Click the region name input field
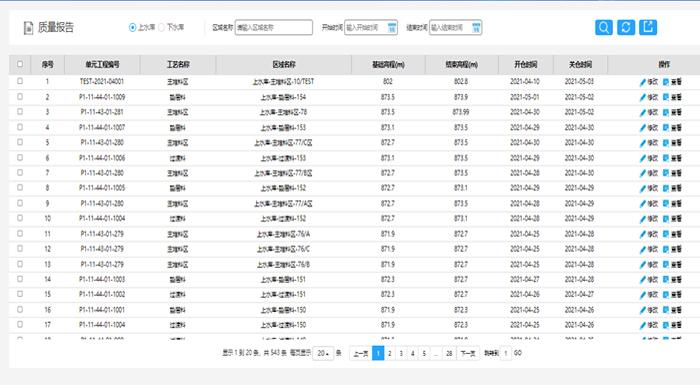Viewport: 700px width, 385px height. point(274,27)
